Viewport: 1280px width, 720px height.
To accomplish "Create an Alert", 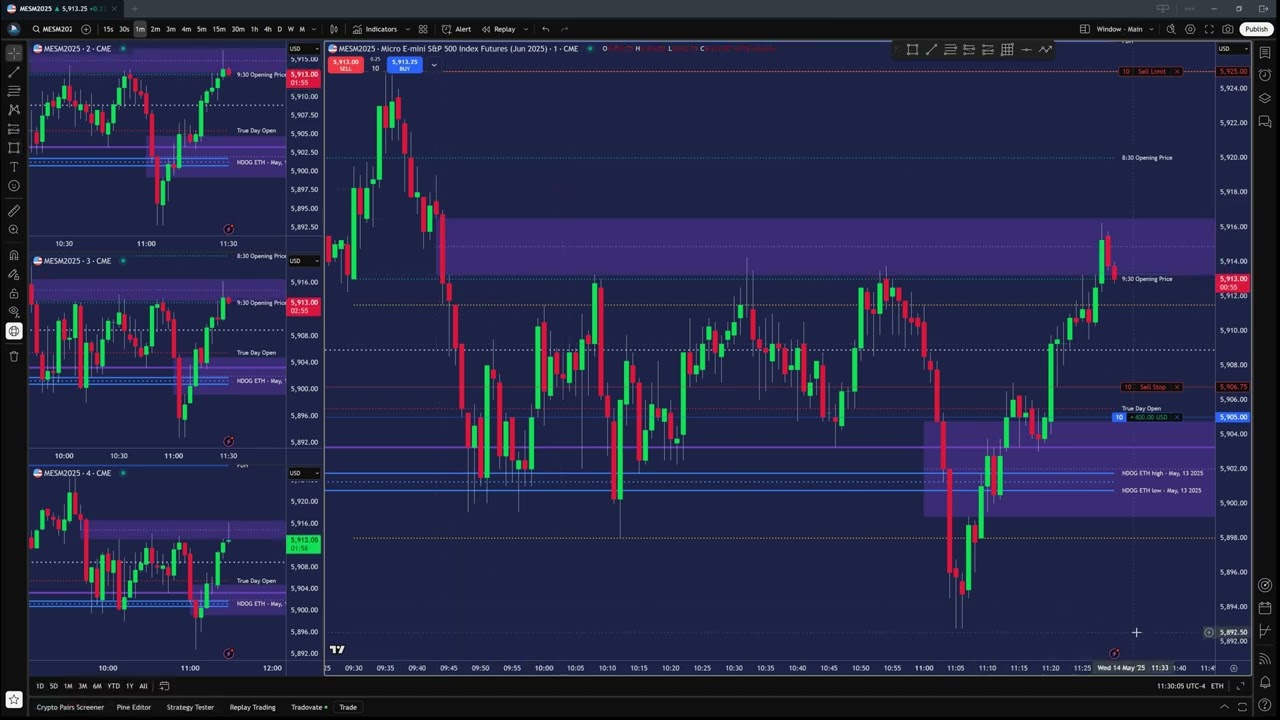I will tap(456, 29).
